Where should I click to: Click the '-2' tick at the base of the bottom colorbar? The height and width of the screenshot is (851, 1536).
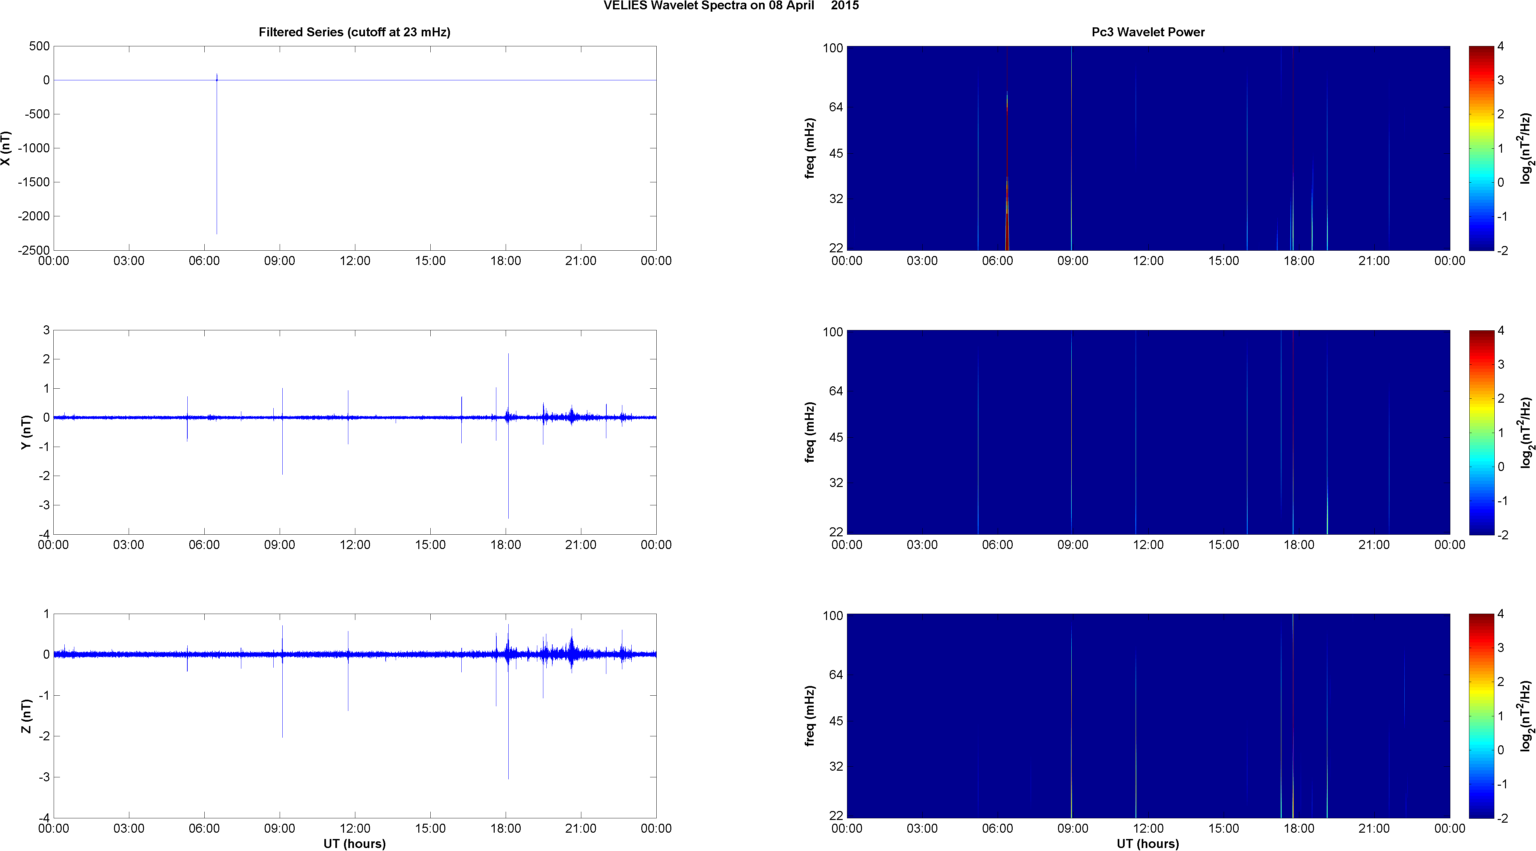(x=1502, y=818)
